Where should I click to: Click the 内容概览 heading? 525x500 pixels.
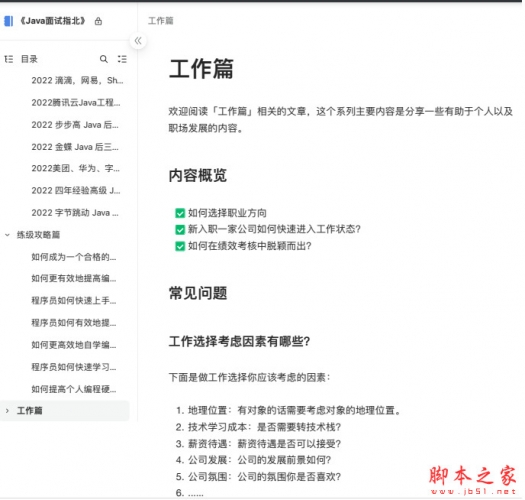tap(198, 175)
